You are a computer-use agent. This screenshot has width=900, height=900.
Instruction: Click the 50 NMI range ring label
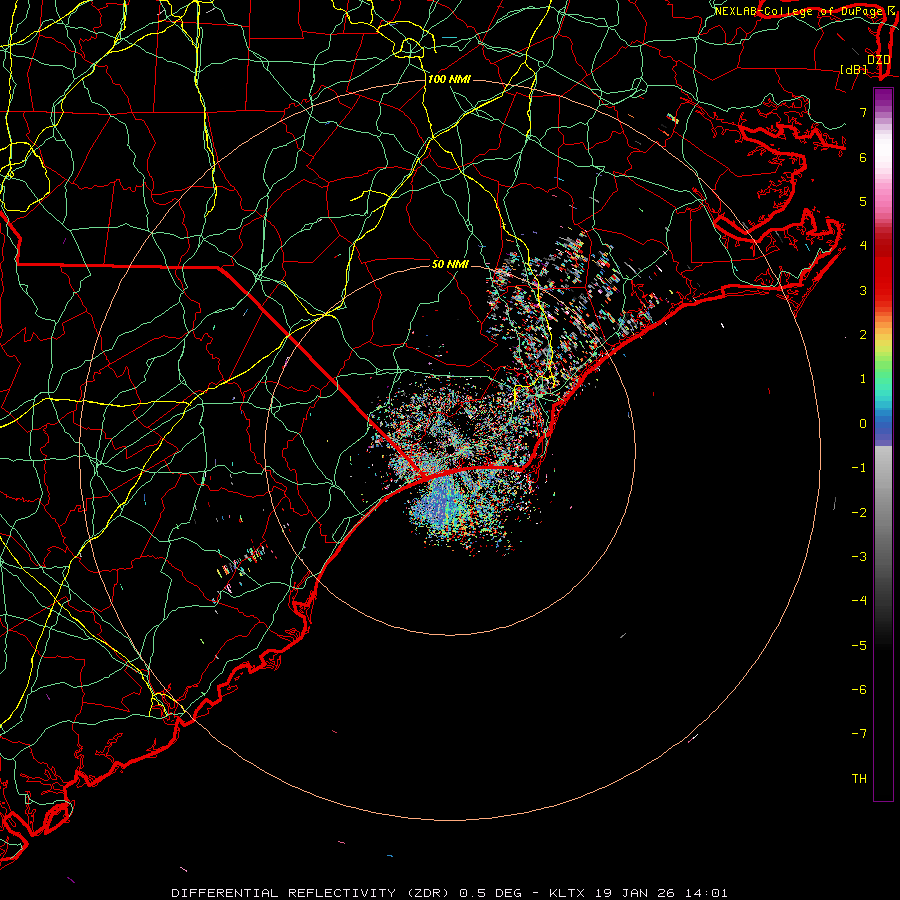tap(450, 264)
